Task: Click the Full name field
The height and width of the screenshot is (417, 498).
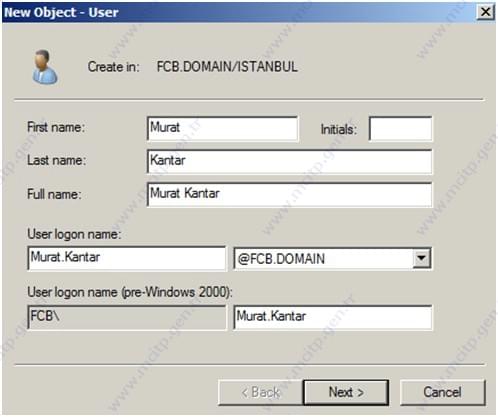Action: pos(290,194)
